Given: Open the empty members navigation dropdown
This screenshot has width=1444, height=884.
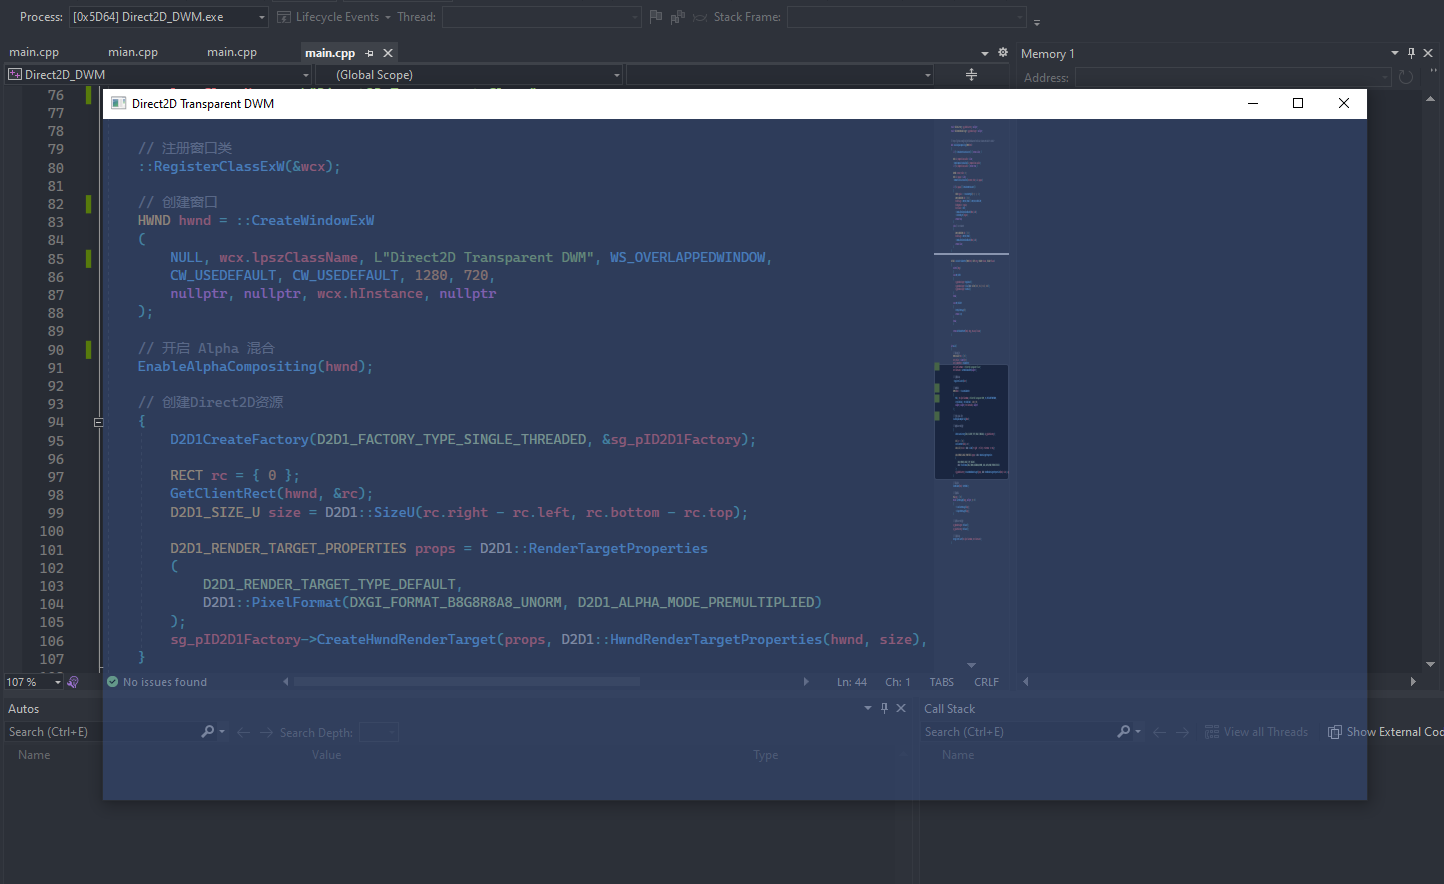Looking at the screenshot, I should pos(780,75).
